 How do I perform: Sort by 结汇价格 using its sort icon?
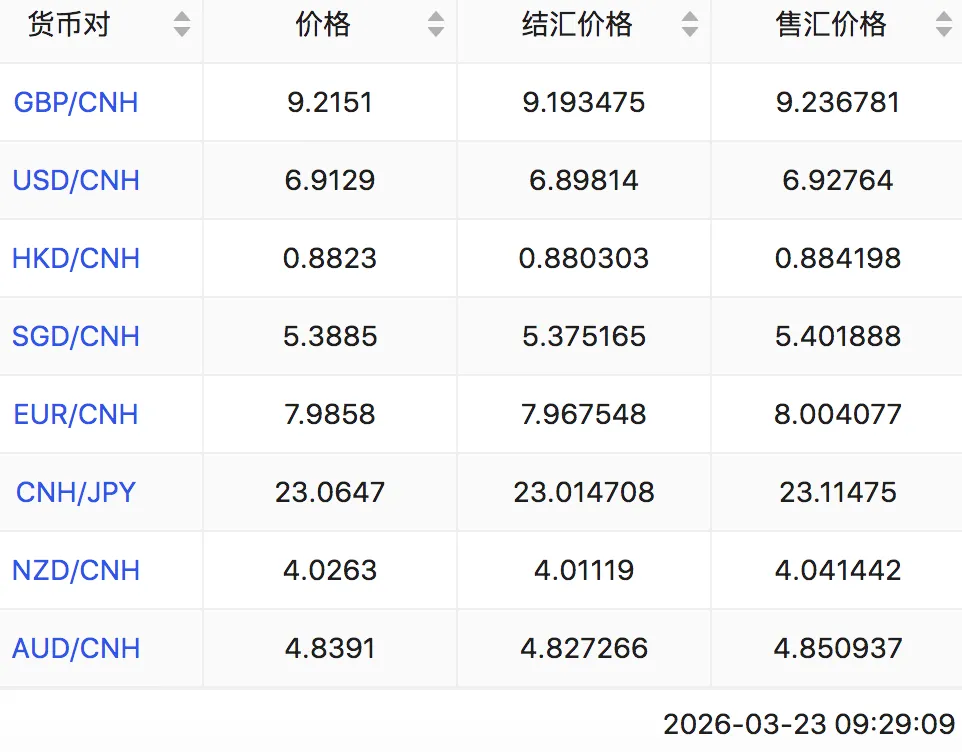coord(690,24)
